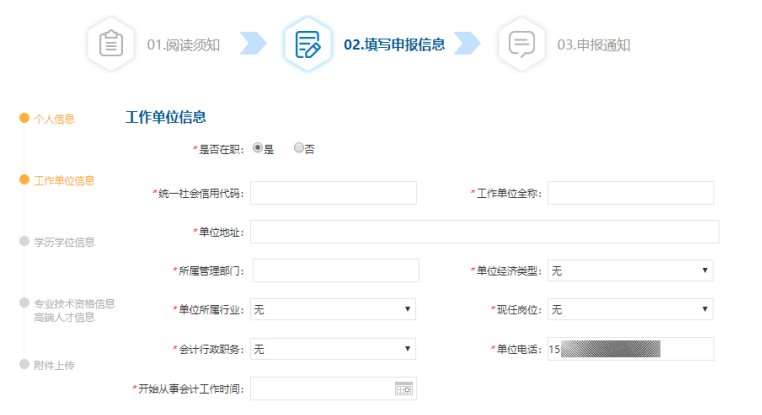The height and width of the screenshot is (415, 762).
Task: Expand the 现任岗位 dropdown
Action: pos(630,310)
